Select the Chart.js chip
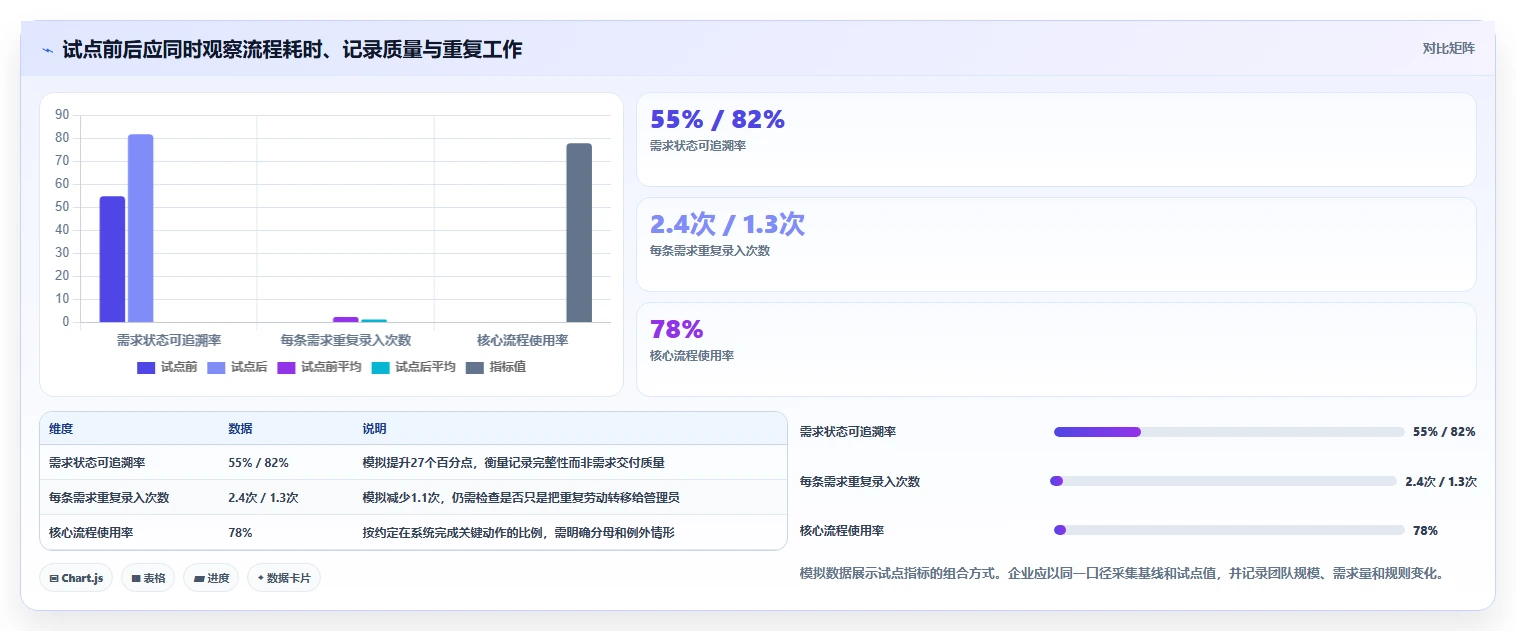The height and width of the screenshot is (631, 1516). [76, 578]
